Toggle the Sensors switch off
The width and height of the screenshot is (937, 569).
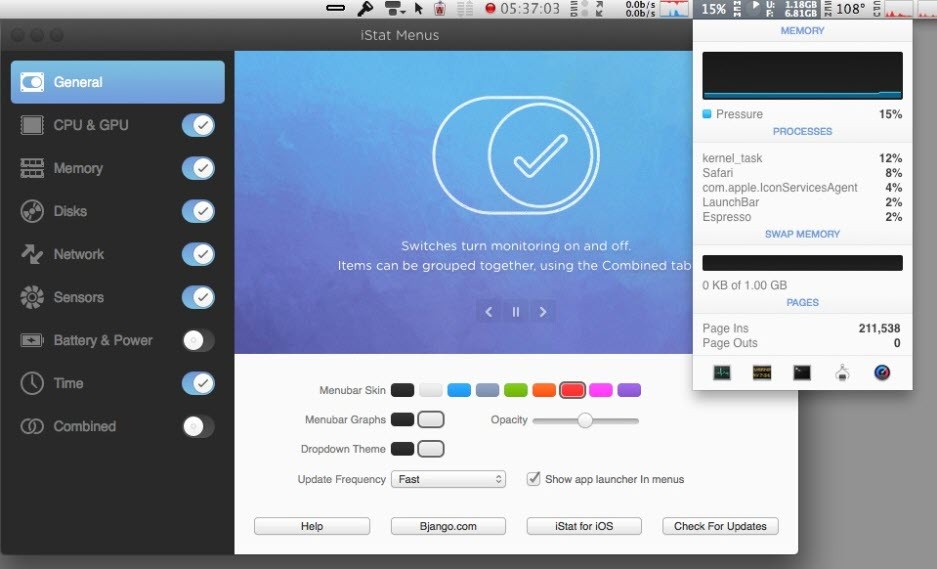click(x=198, y=297)
